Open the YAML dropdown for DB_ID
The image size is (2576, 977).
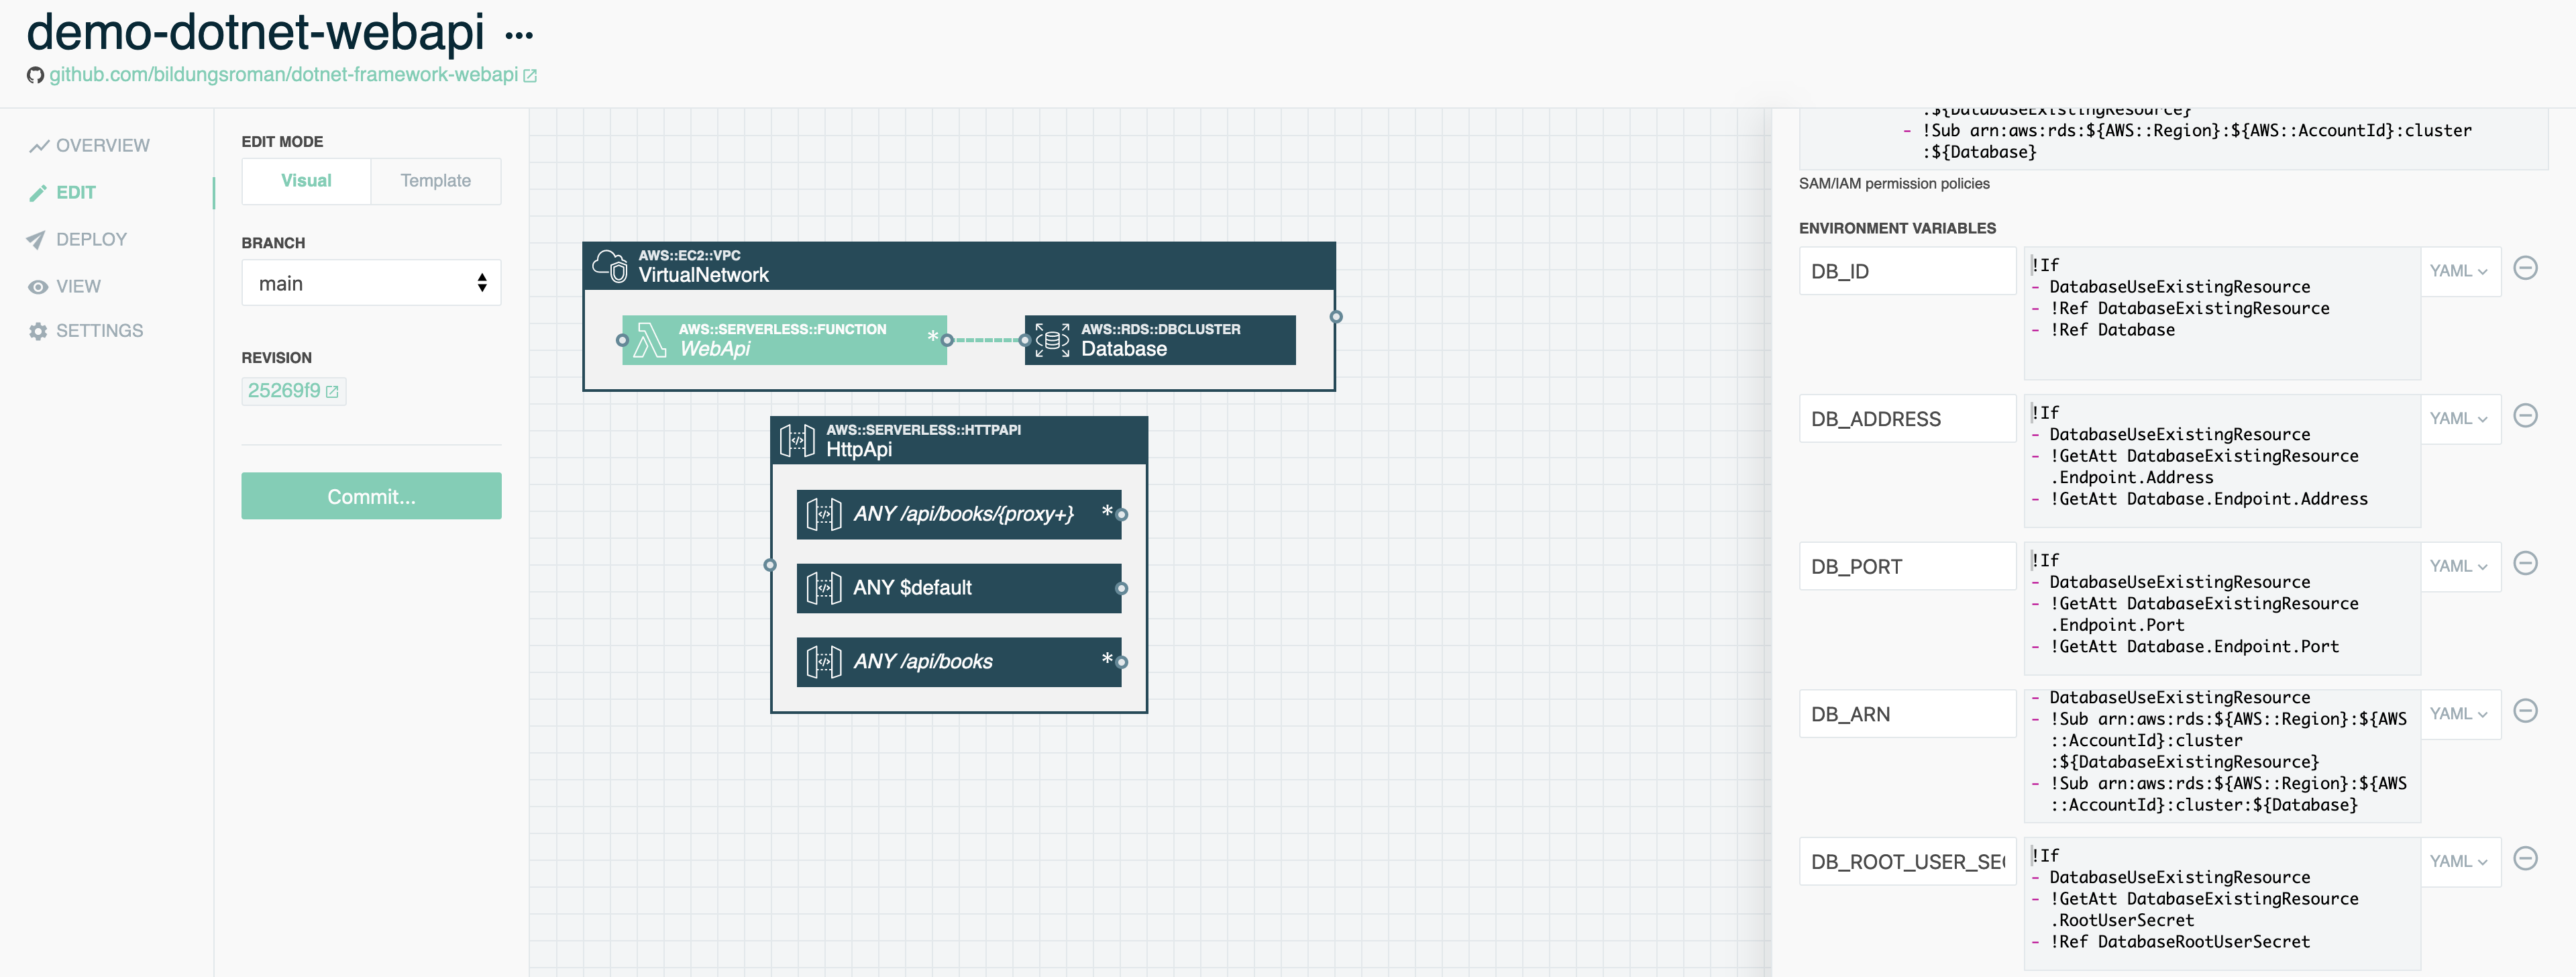click(x=2460, y=272)
